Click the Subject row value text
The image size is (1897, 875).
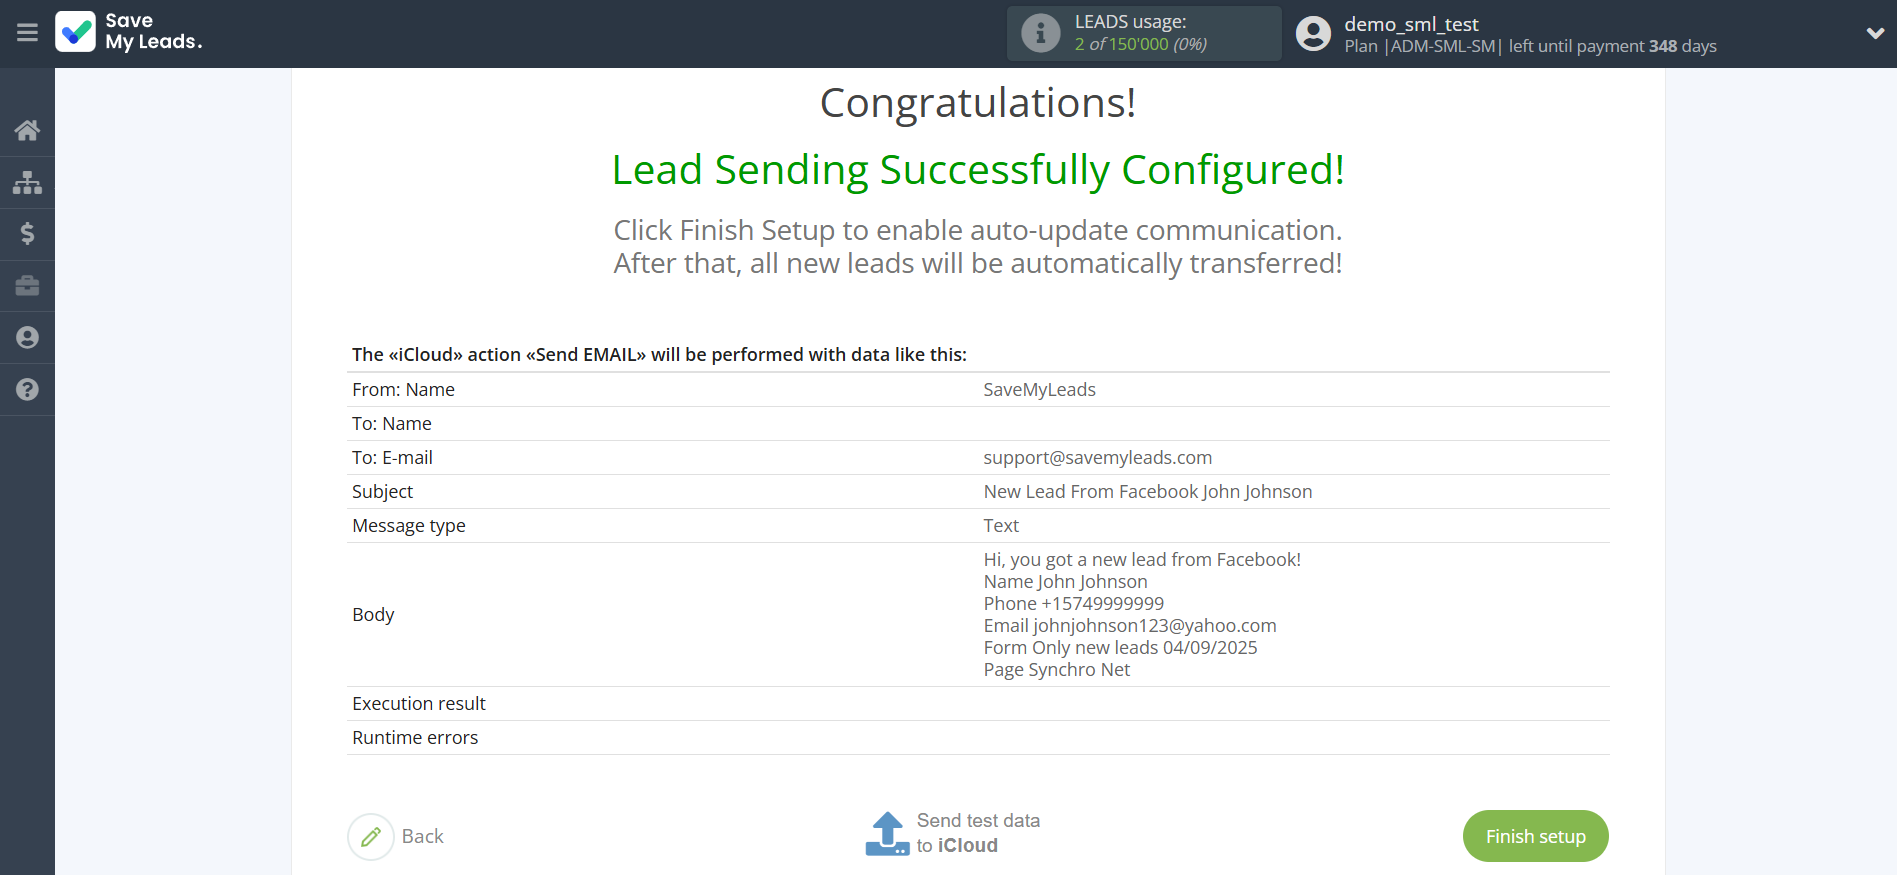coord(1147,492)
